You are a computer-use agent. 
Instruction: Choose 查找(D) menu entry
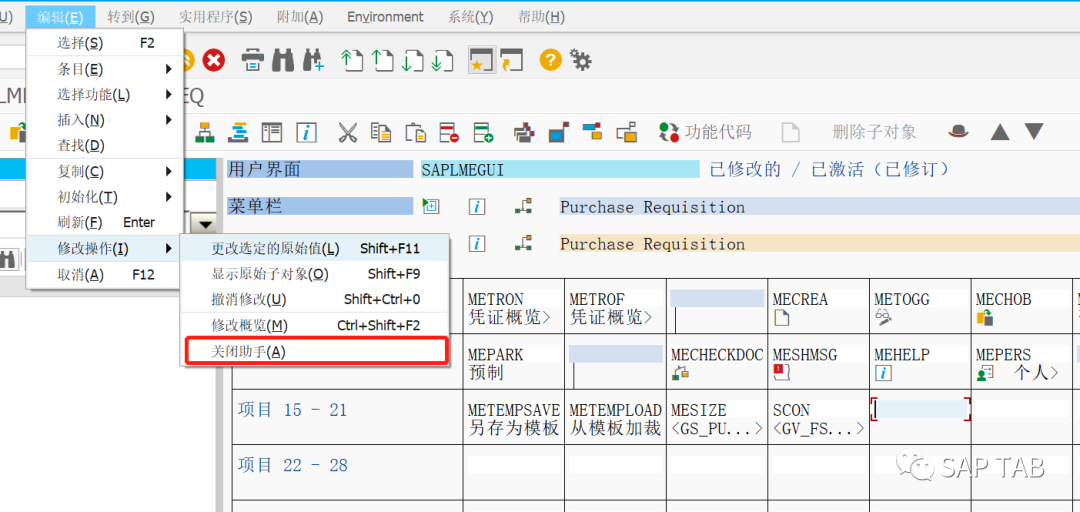click(105, 145)
